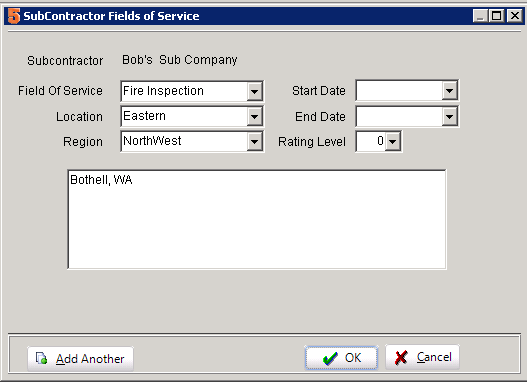This screenshot has height=382, width=527.
Task: Maximize the SubContractor Fields of Service window
Action: pos(497,16)
